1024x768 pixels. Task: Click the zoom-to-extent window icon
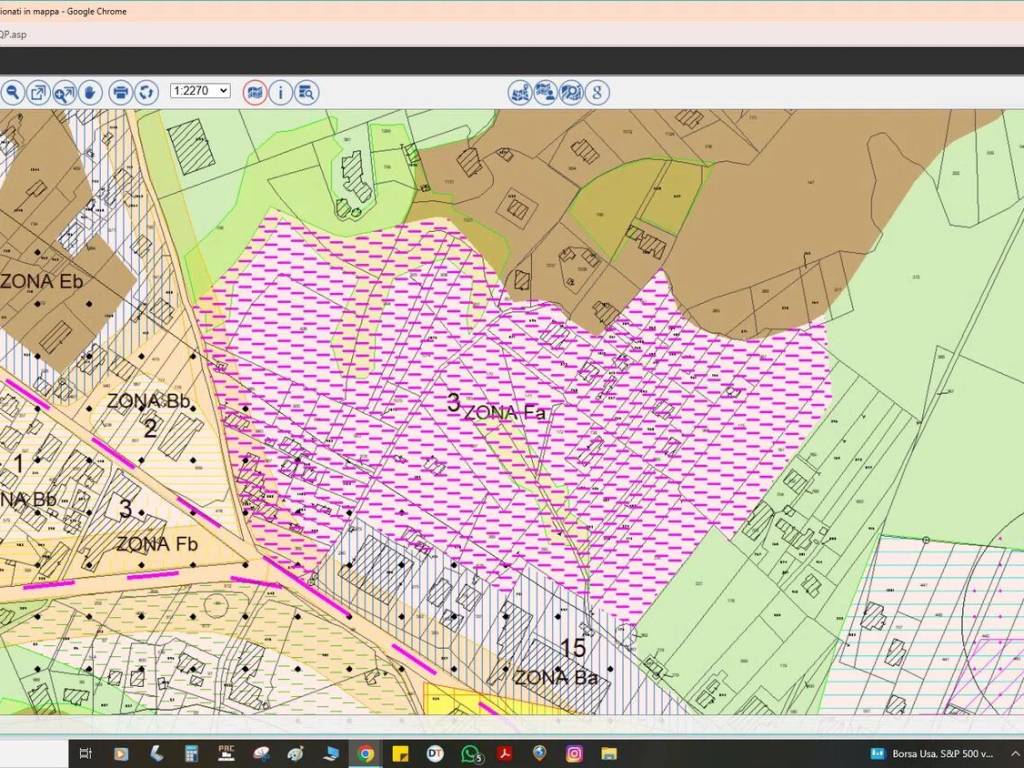[38, 92]
